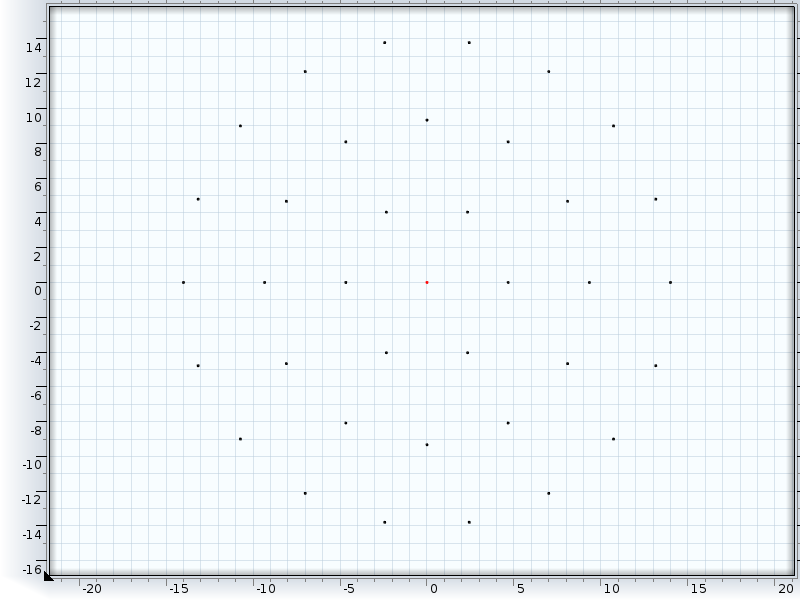Screen dimensions: 800x600
Task: Click the bottom point at x≈-2.4, y≈-13.8
Action: (x=385, y=522)
